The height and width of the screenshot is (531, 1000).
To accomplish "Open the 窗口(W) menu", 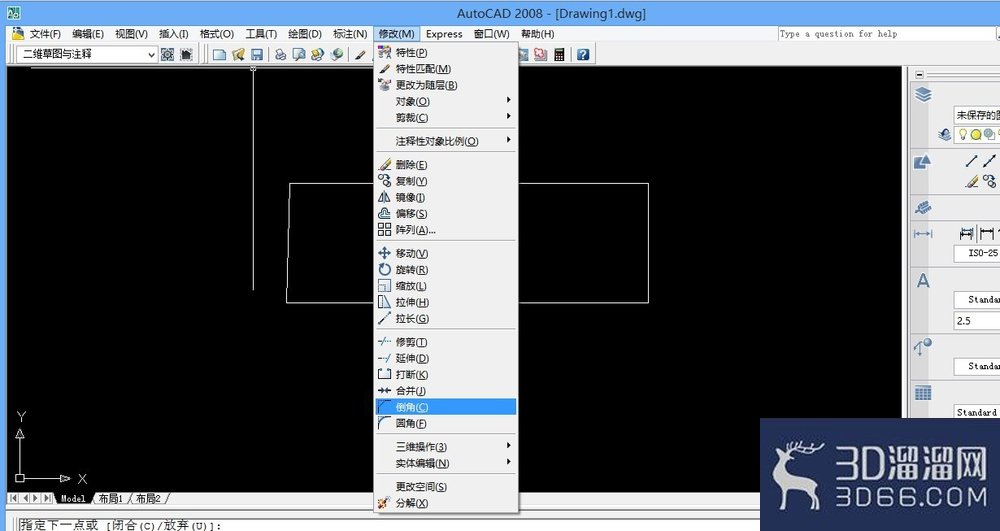I will coord(492,34).
